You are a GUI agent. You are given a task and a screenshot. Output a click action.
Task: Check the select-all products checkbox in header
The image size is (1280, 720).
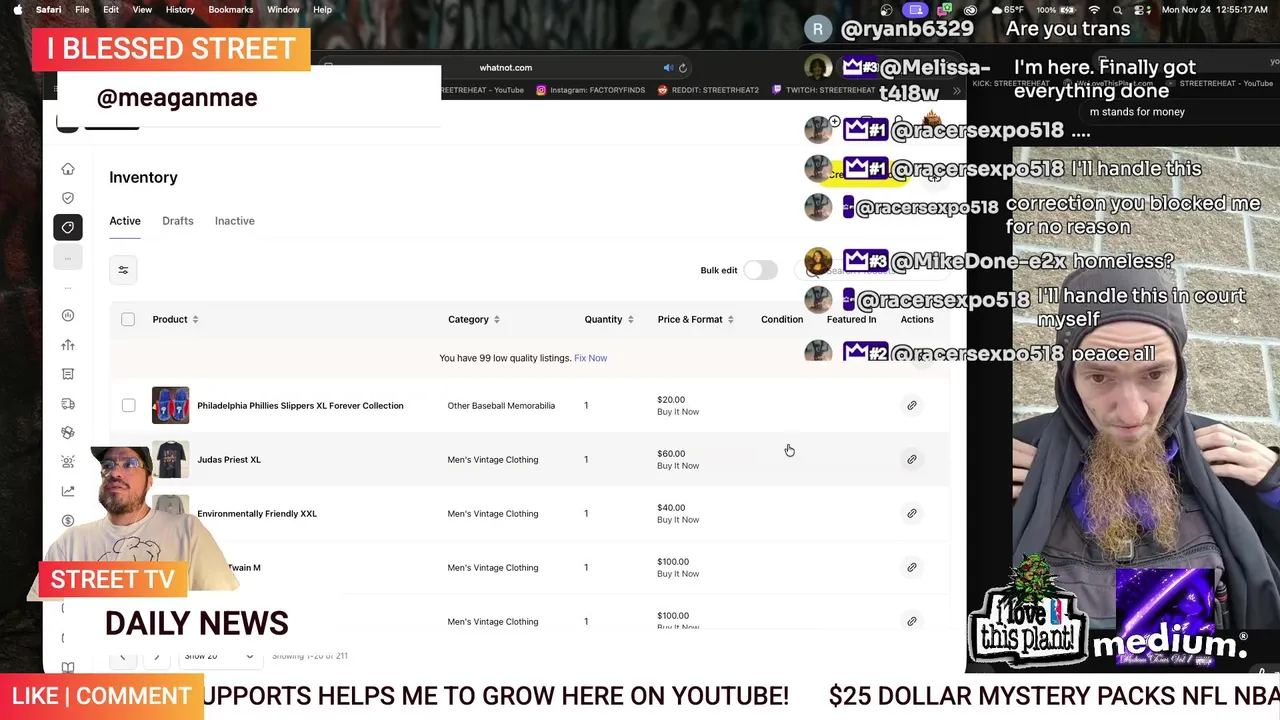tap(128, 319)
